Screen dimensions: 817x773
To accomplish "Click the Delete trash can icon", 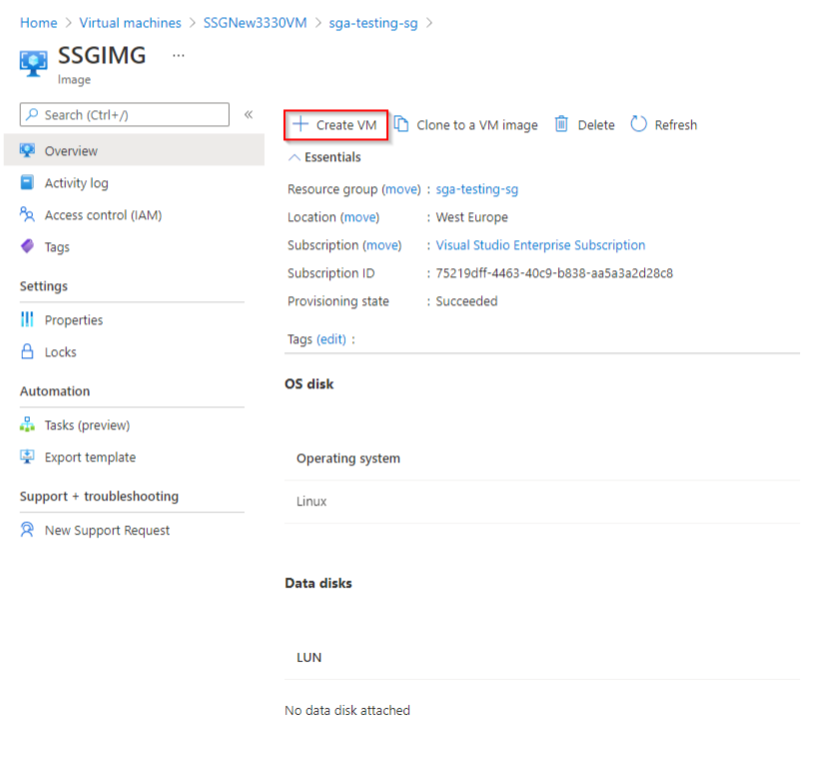I will [561, 125].
